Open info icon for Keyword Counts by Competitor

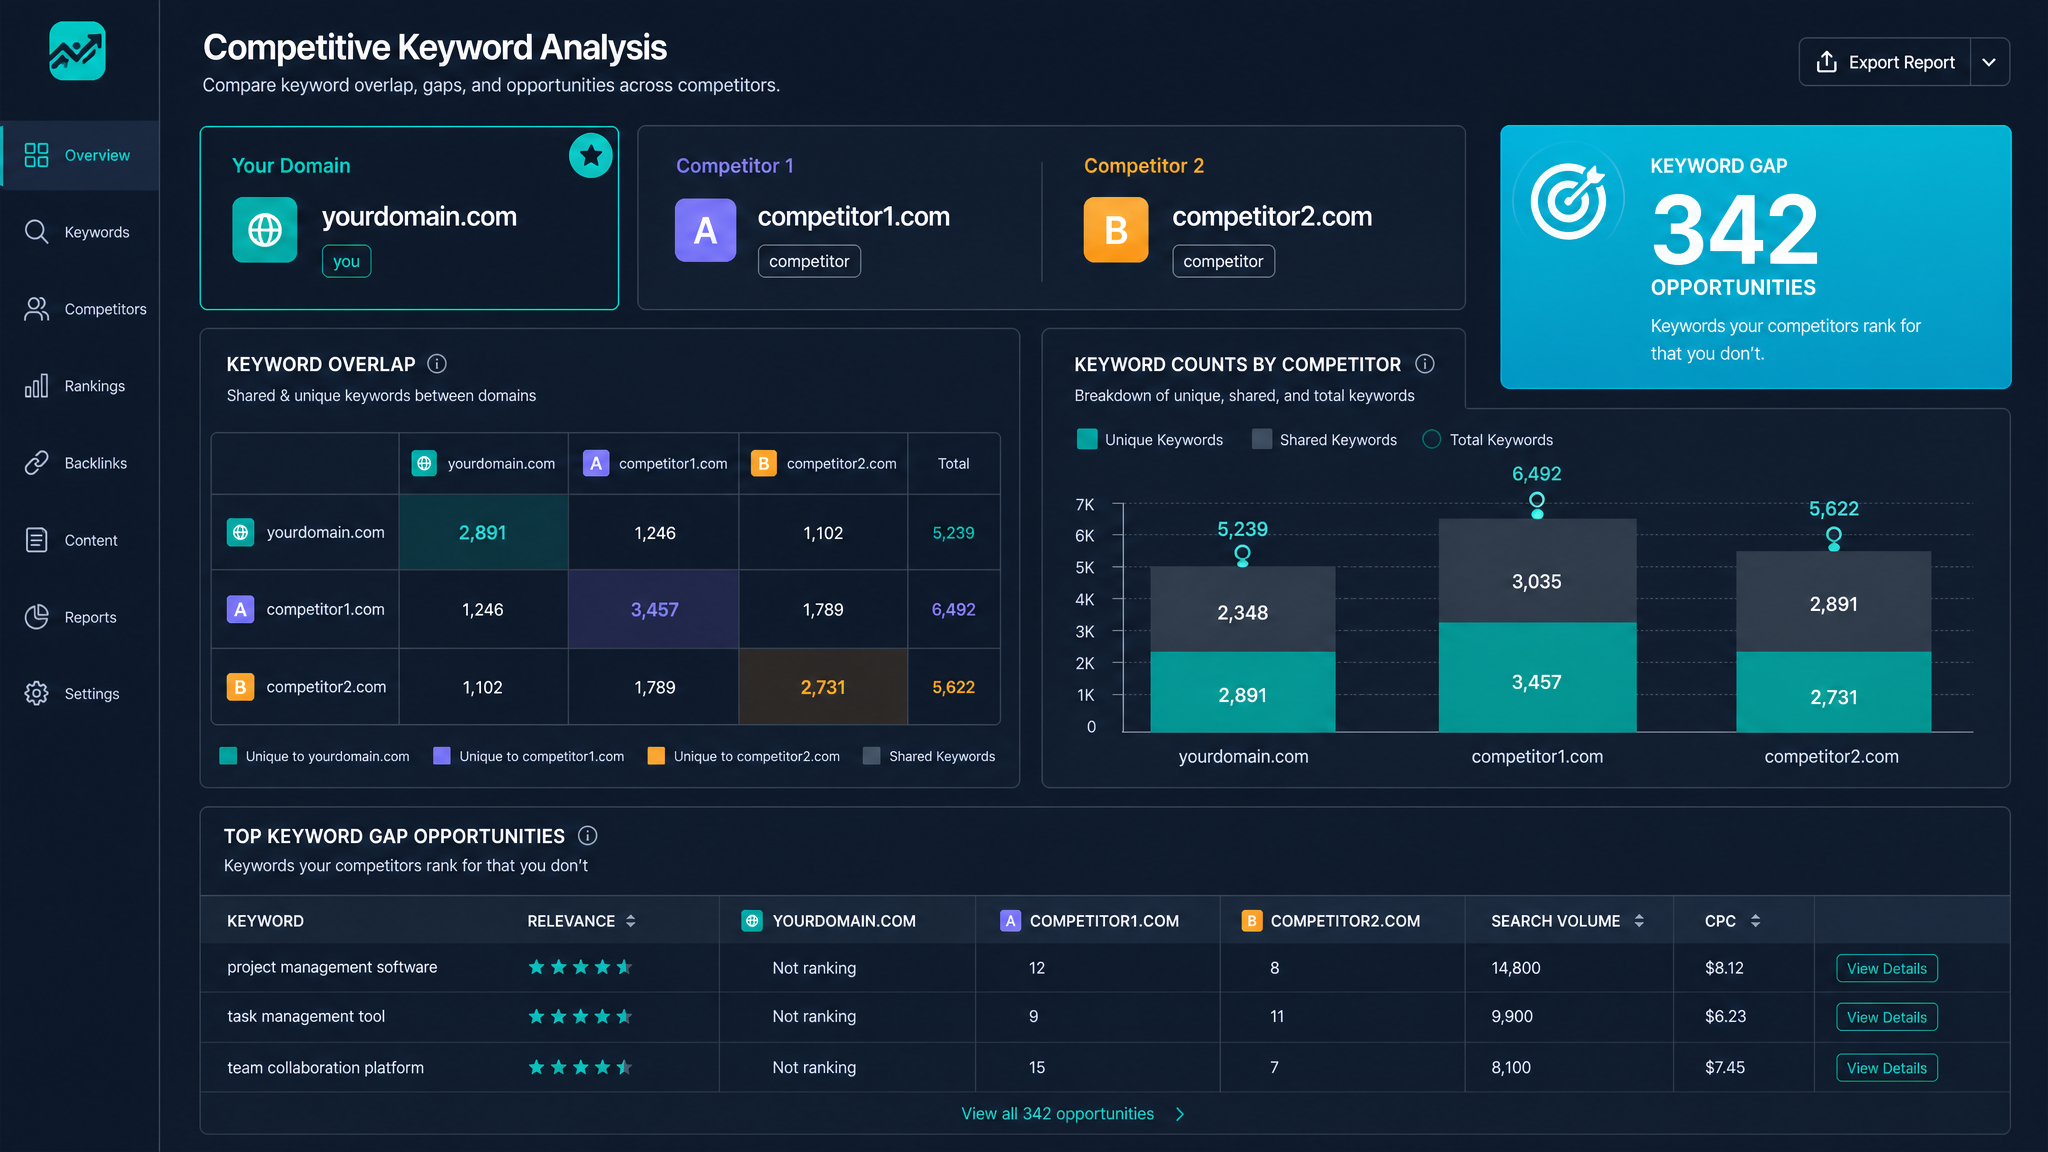pos(1425,364)
